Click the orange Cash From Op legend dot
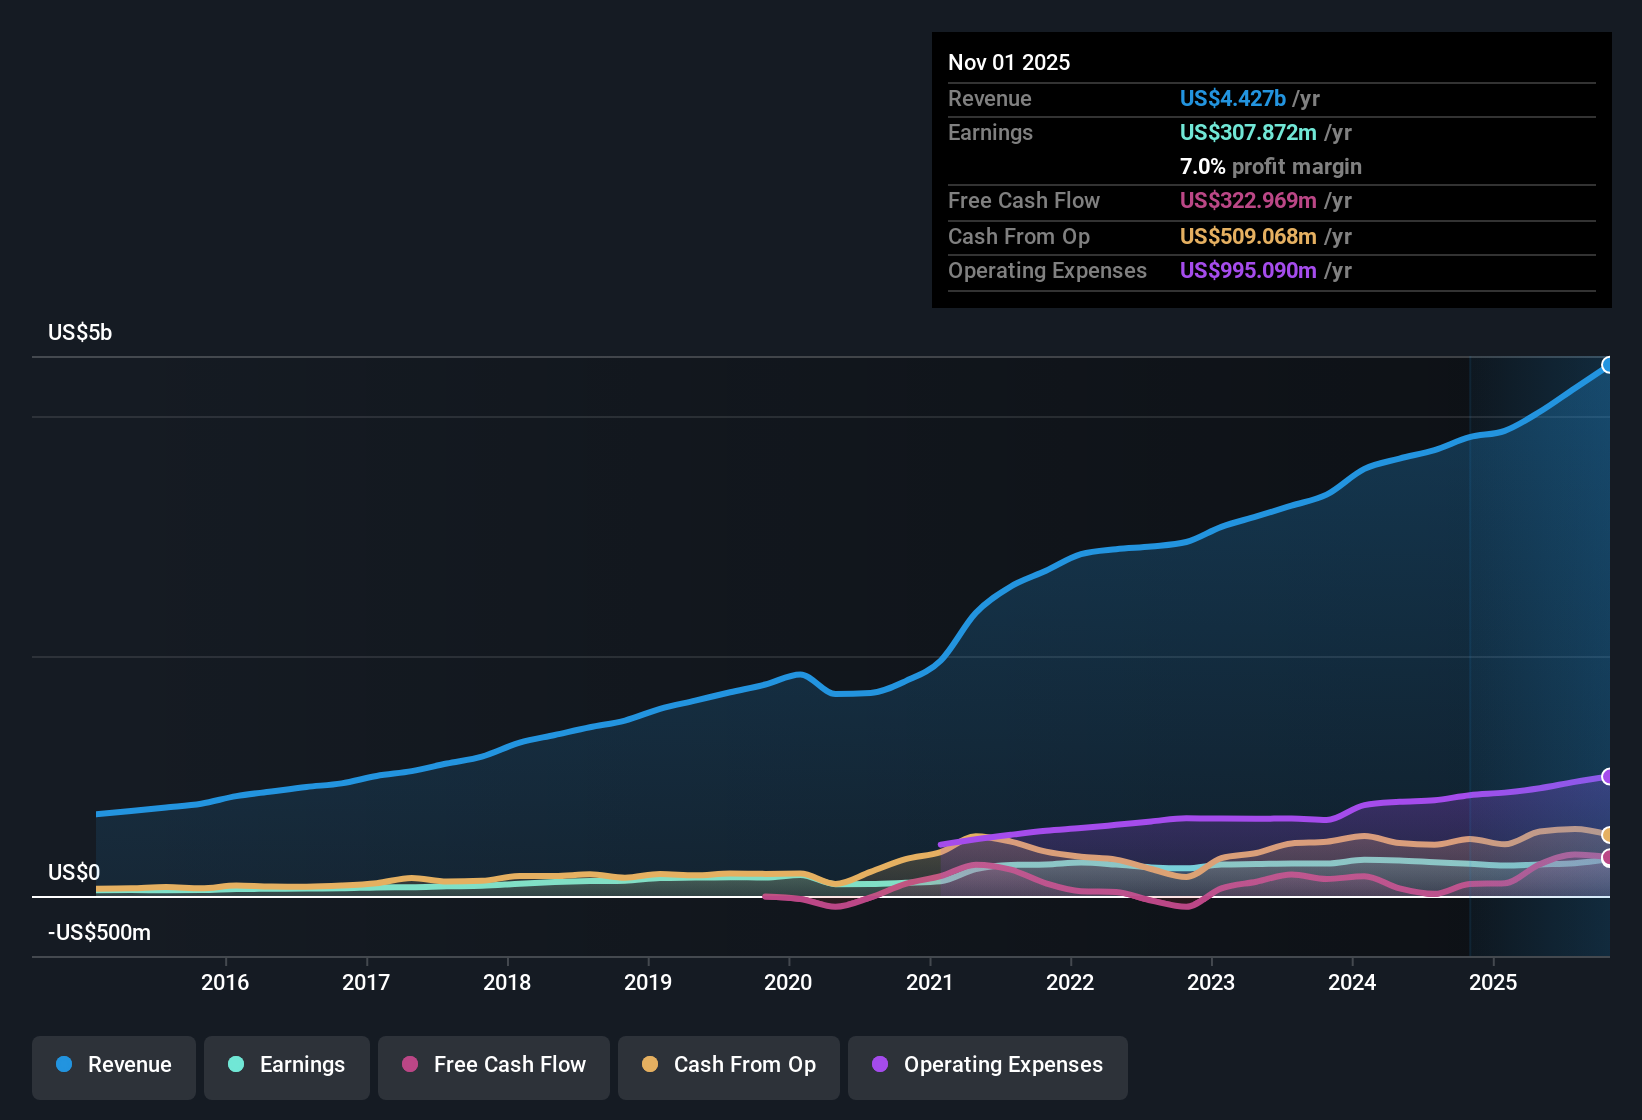Viewport: 1642px width, 1120px height. (649, 1065)
